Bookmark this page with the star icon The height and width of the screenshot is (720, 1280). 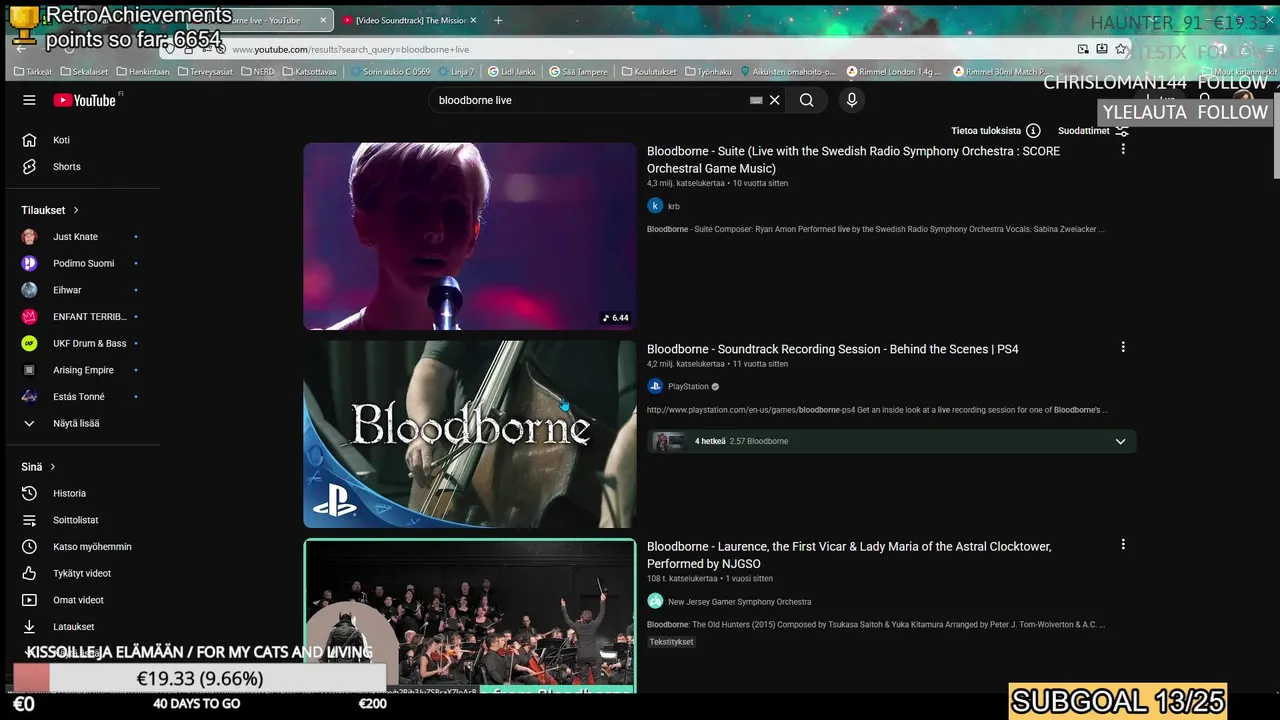(1121, 49)
